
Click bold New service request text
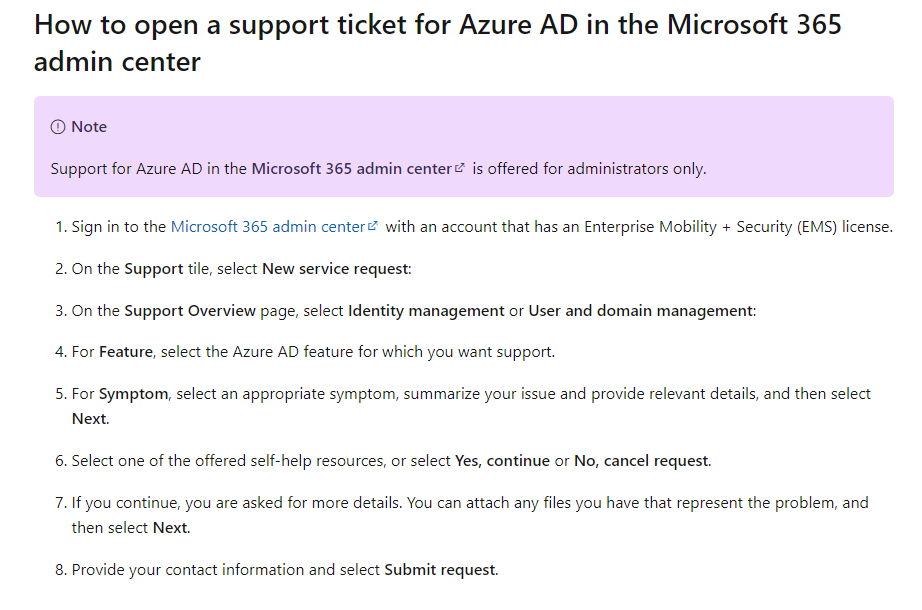pos(335,269)
